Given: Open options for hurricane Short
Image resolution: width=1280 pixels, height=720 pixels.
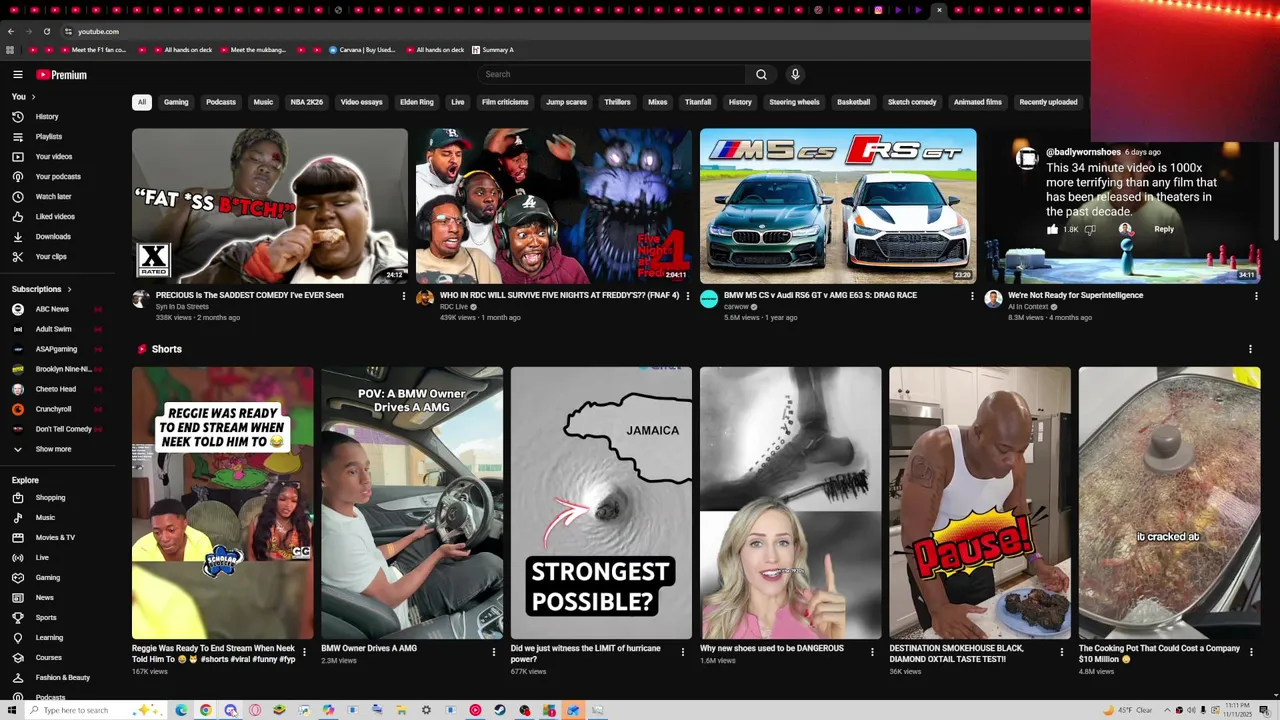Looking at the screenshot, I should pyautogui.click(x=683, y=652).
